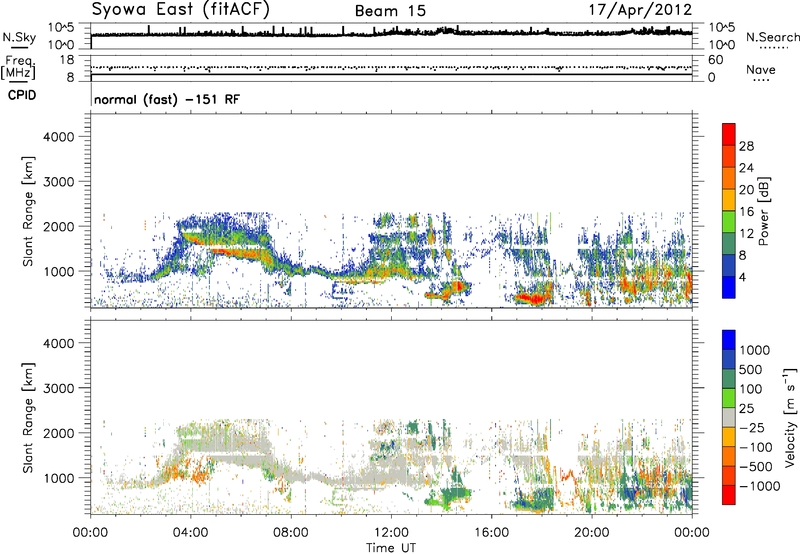Viewport: 800px width, 554px height.
Task: Pick the red bottom segment of velocity colorbar
Action: pyautogui.click(x=729, y=495)
